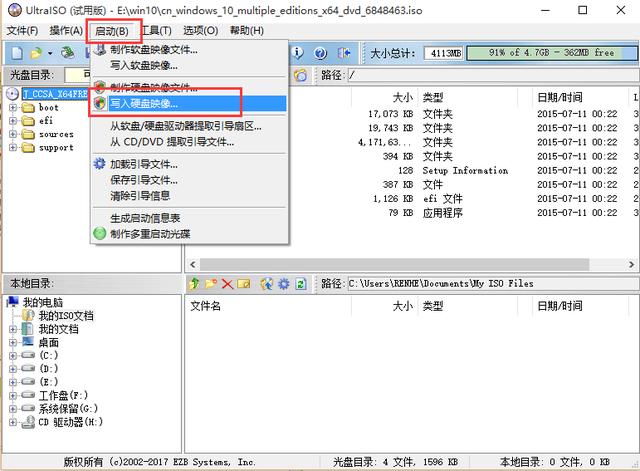Image resolution: width=640 pixels, height=471 pixels.
Task: Open the dropdown arrow beside the Open icon
Action: [x=50, y=53]
